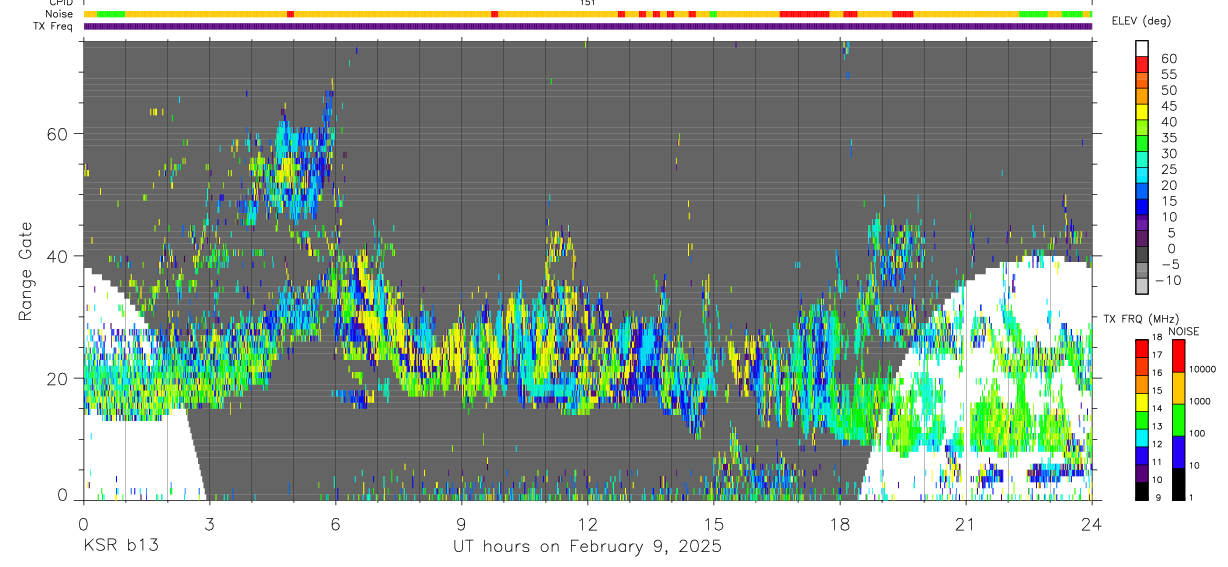The height and width of the screenshot is (567, 1228).
Task: Click the UT hours on February 9, 2025 title
Action: click(x=587, y=547)
